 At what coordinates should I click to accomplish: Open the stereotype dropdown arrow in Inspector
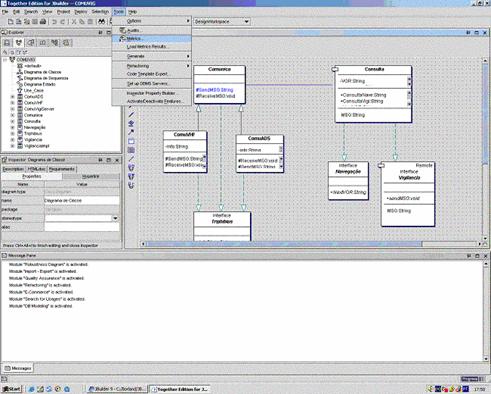click(115, 218)
